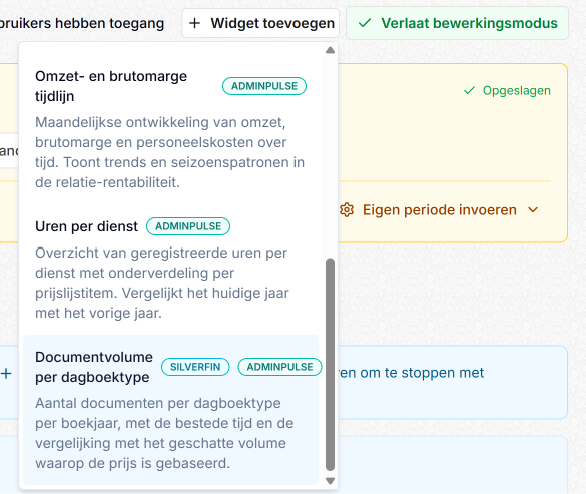
Task: Click the gear icon beside Eigen periode invoeren
Action: pos(347,210)
